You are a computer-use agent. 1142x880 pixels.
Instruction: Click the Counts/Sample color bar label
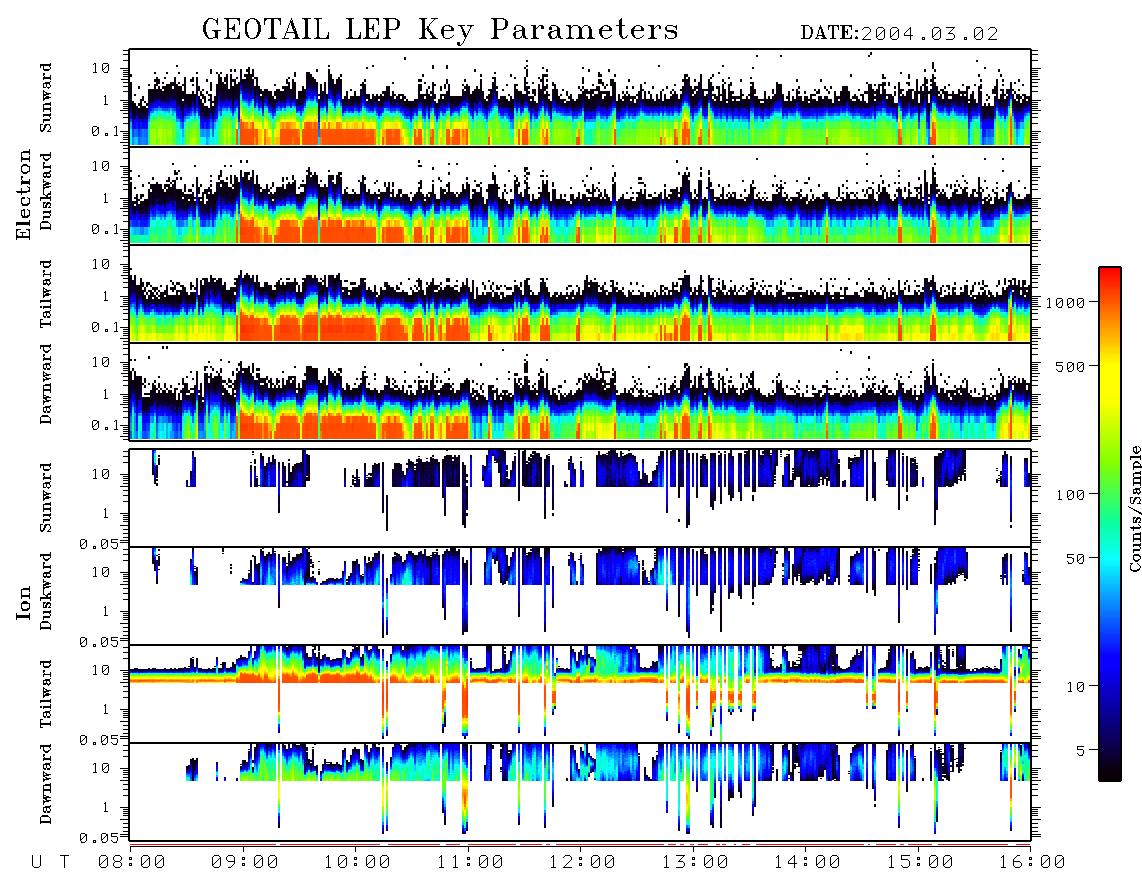(1135, 508)
